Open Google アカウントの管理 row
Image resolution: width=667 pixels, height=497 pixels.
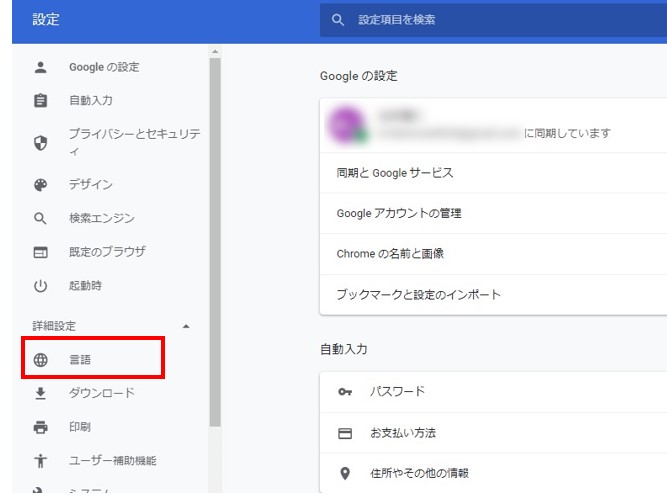[493, 214]
